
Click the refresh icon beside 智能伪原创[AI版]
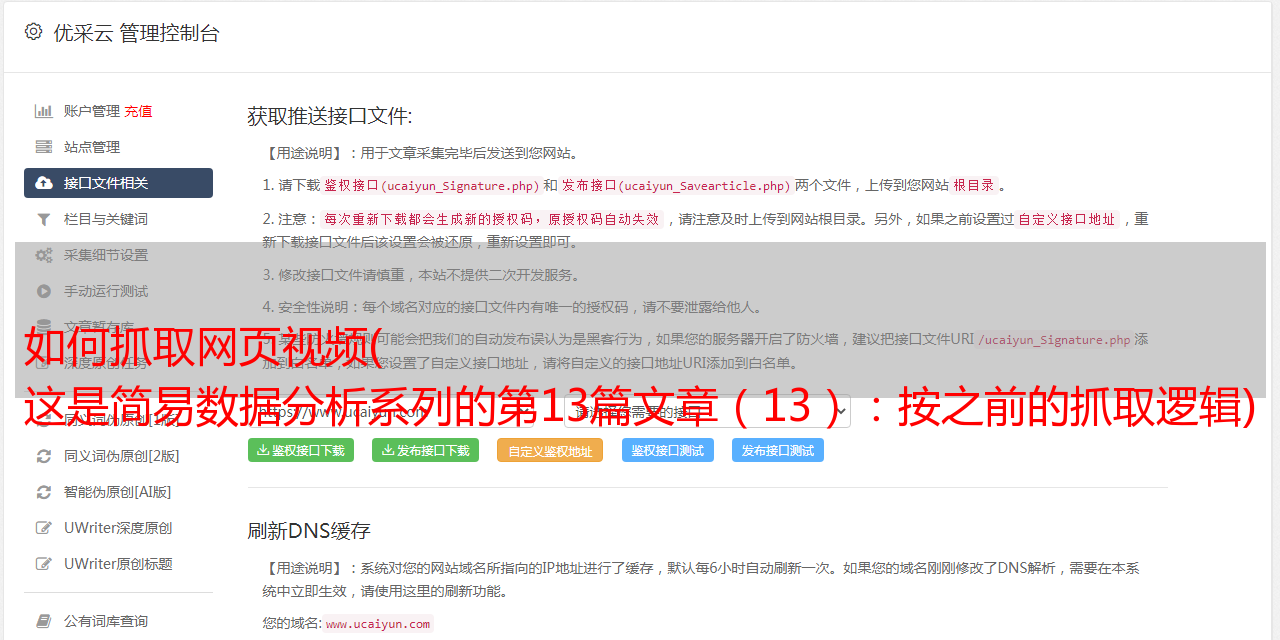point(44,492)
